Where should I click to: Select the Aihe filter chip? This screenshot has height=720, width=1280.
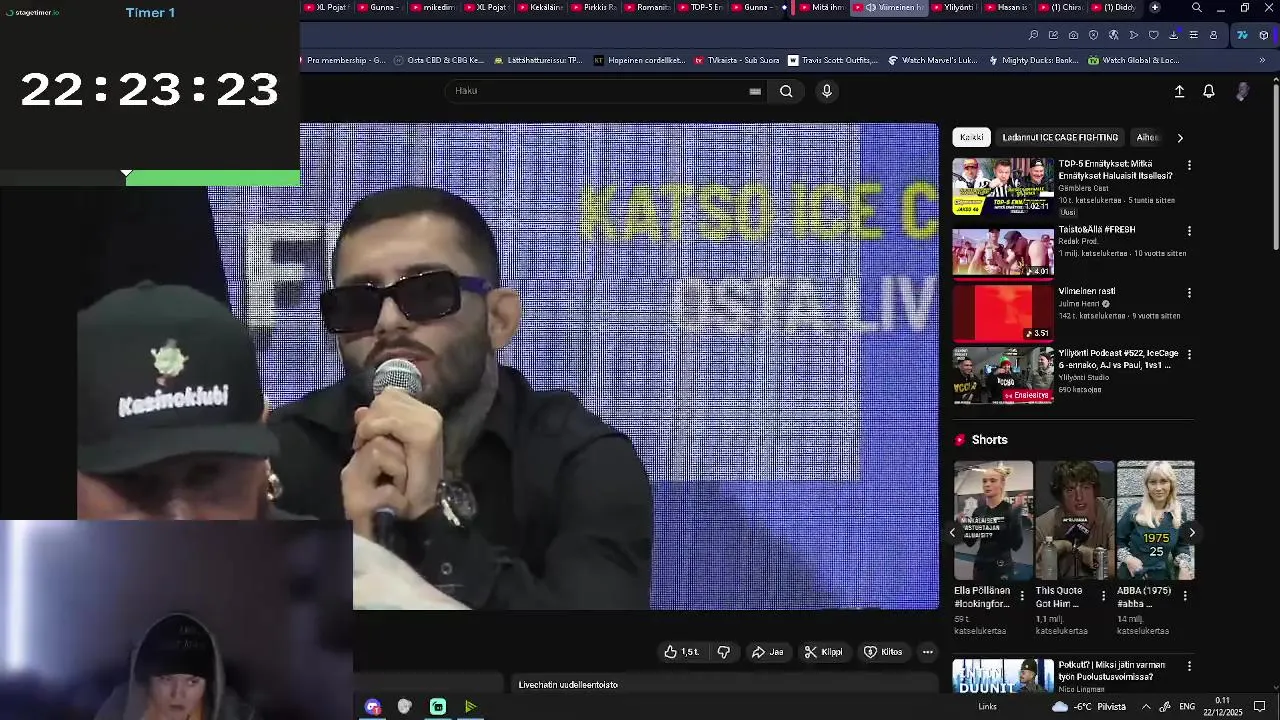[x=1147, y=137]
